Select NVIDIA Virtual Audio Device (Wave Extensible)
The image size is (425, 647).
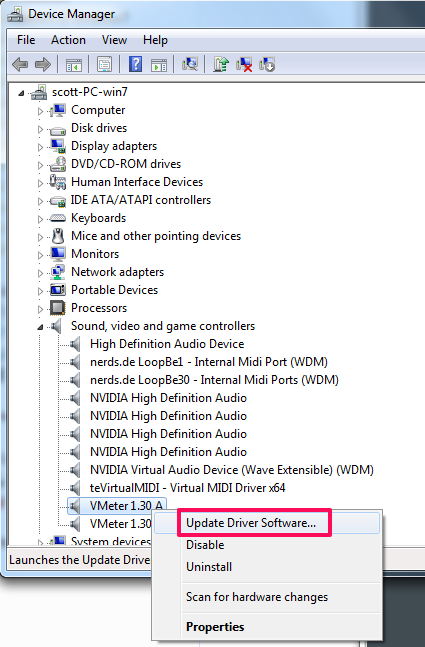(231, 470)
